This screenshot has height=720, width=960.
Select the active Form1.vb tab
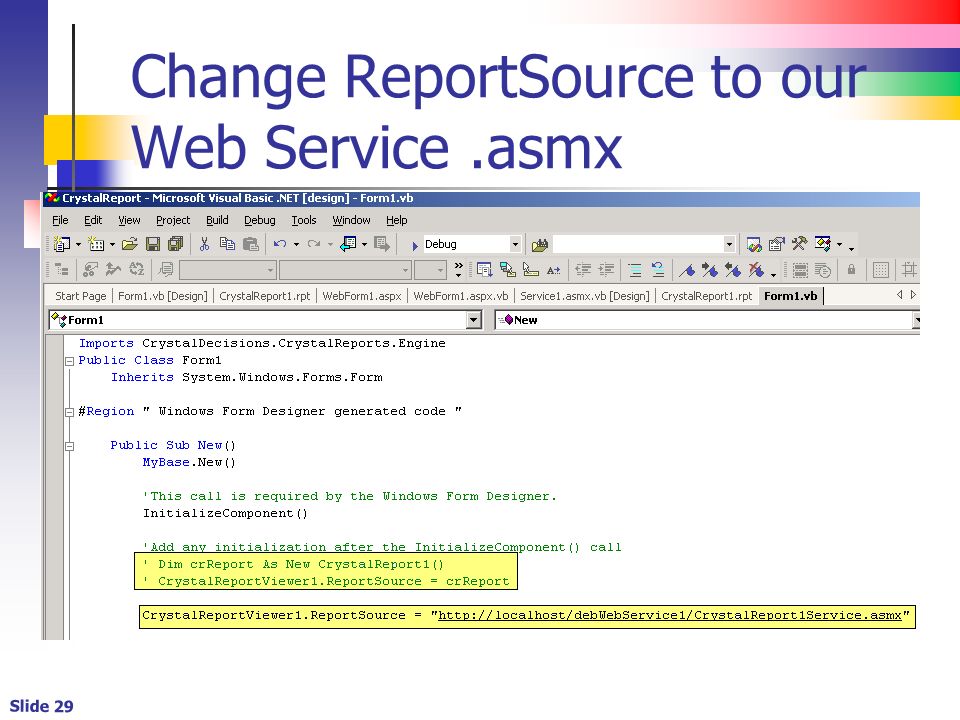(x=790, y=296)
